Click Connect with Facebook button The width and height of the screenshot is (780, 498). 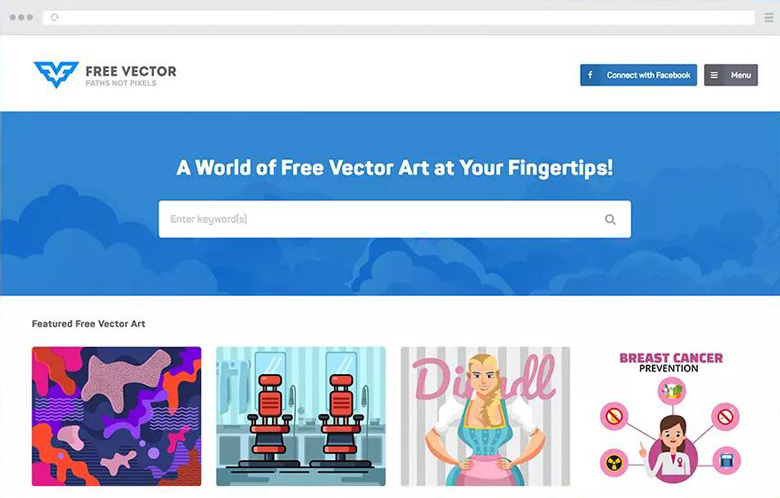[638, 75]
